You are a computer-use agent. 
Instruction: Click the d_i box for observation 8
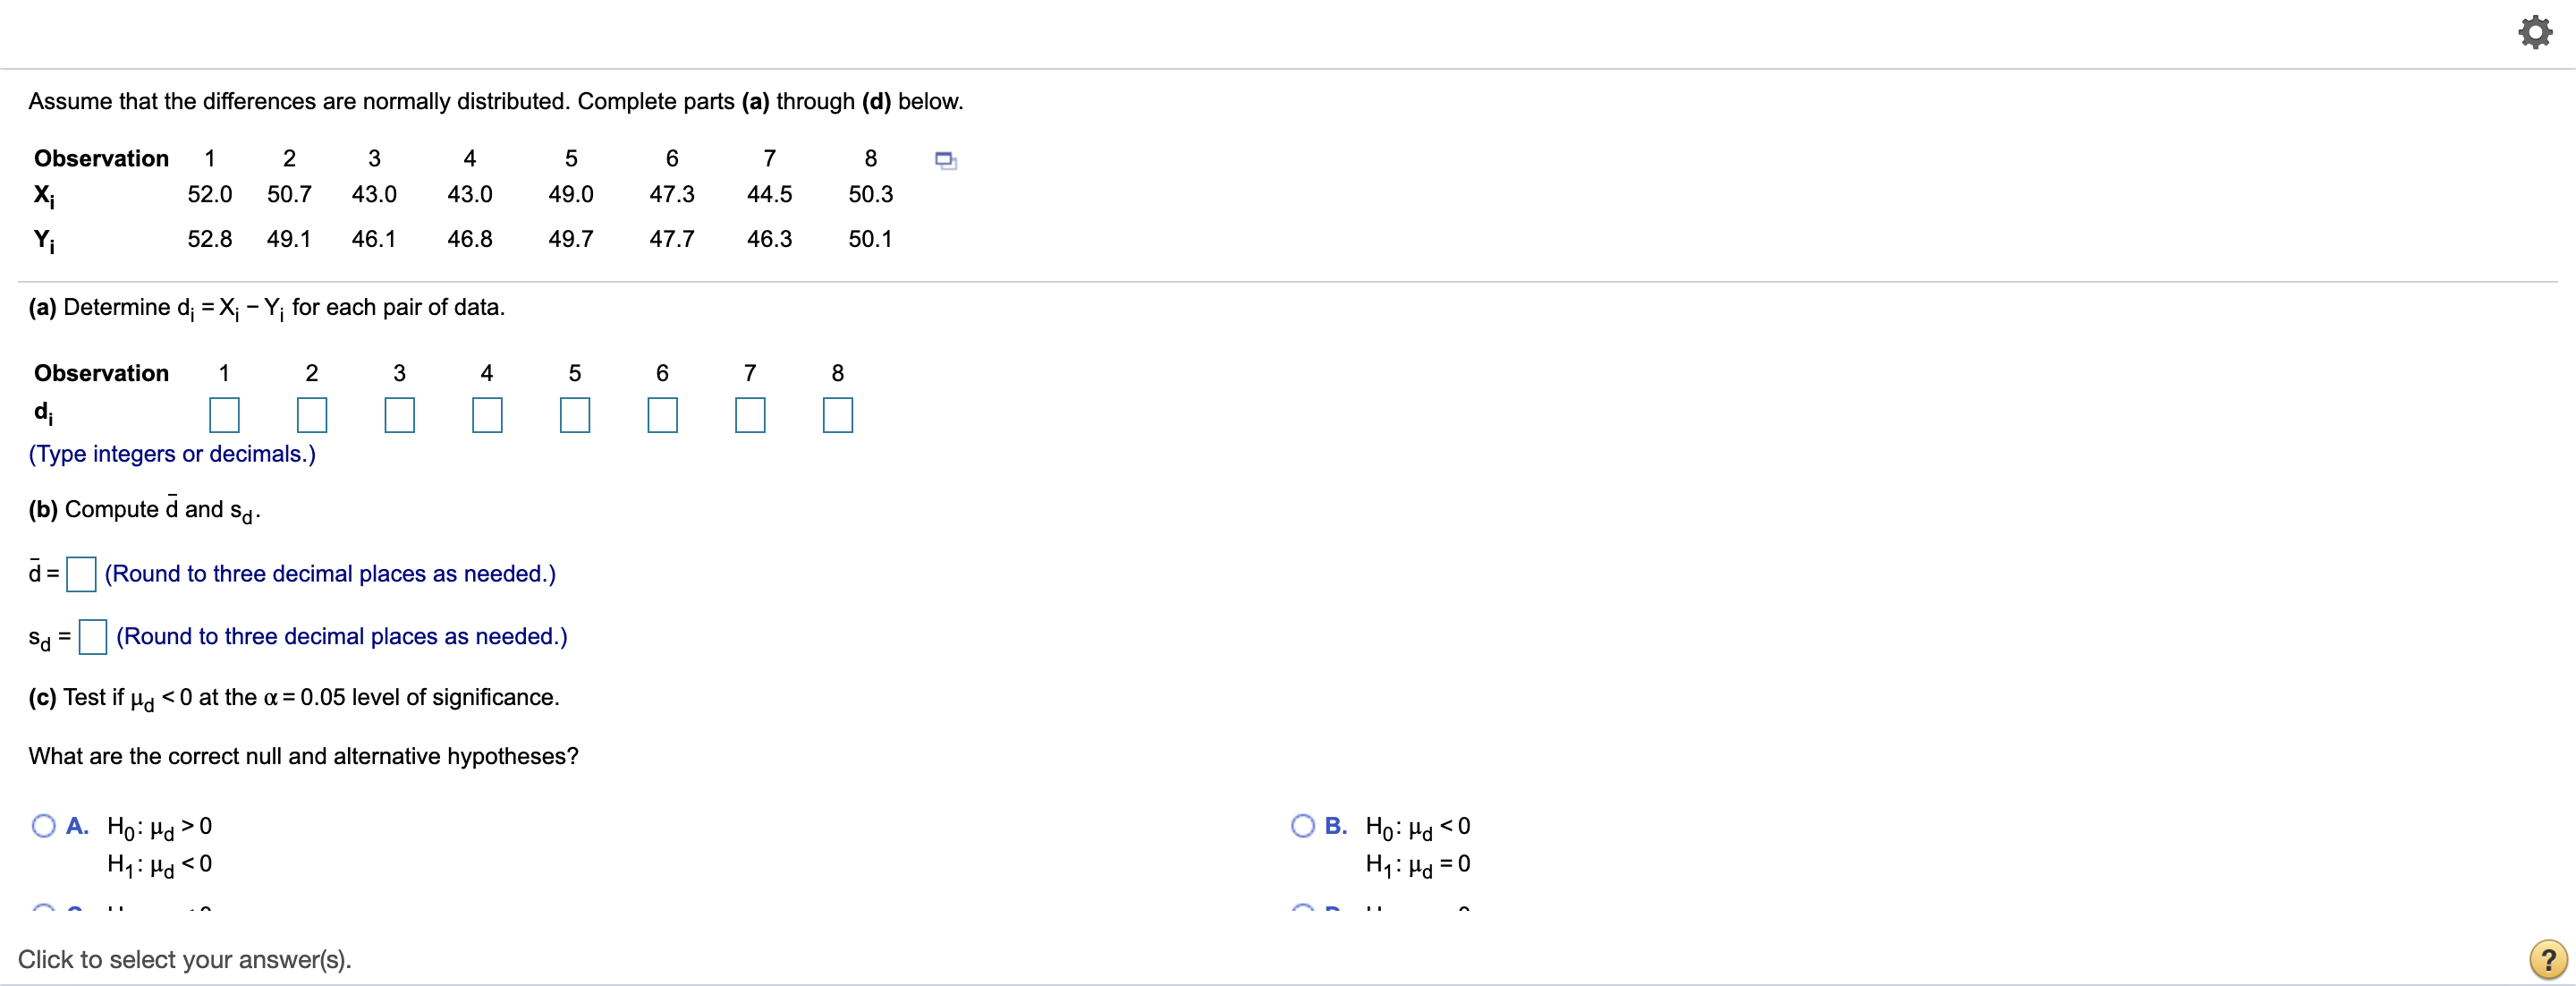pyautogui.click(x=837, y=415)
